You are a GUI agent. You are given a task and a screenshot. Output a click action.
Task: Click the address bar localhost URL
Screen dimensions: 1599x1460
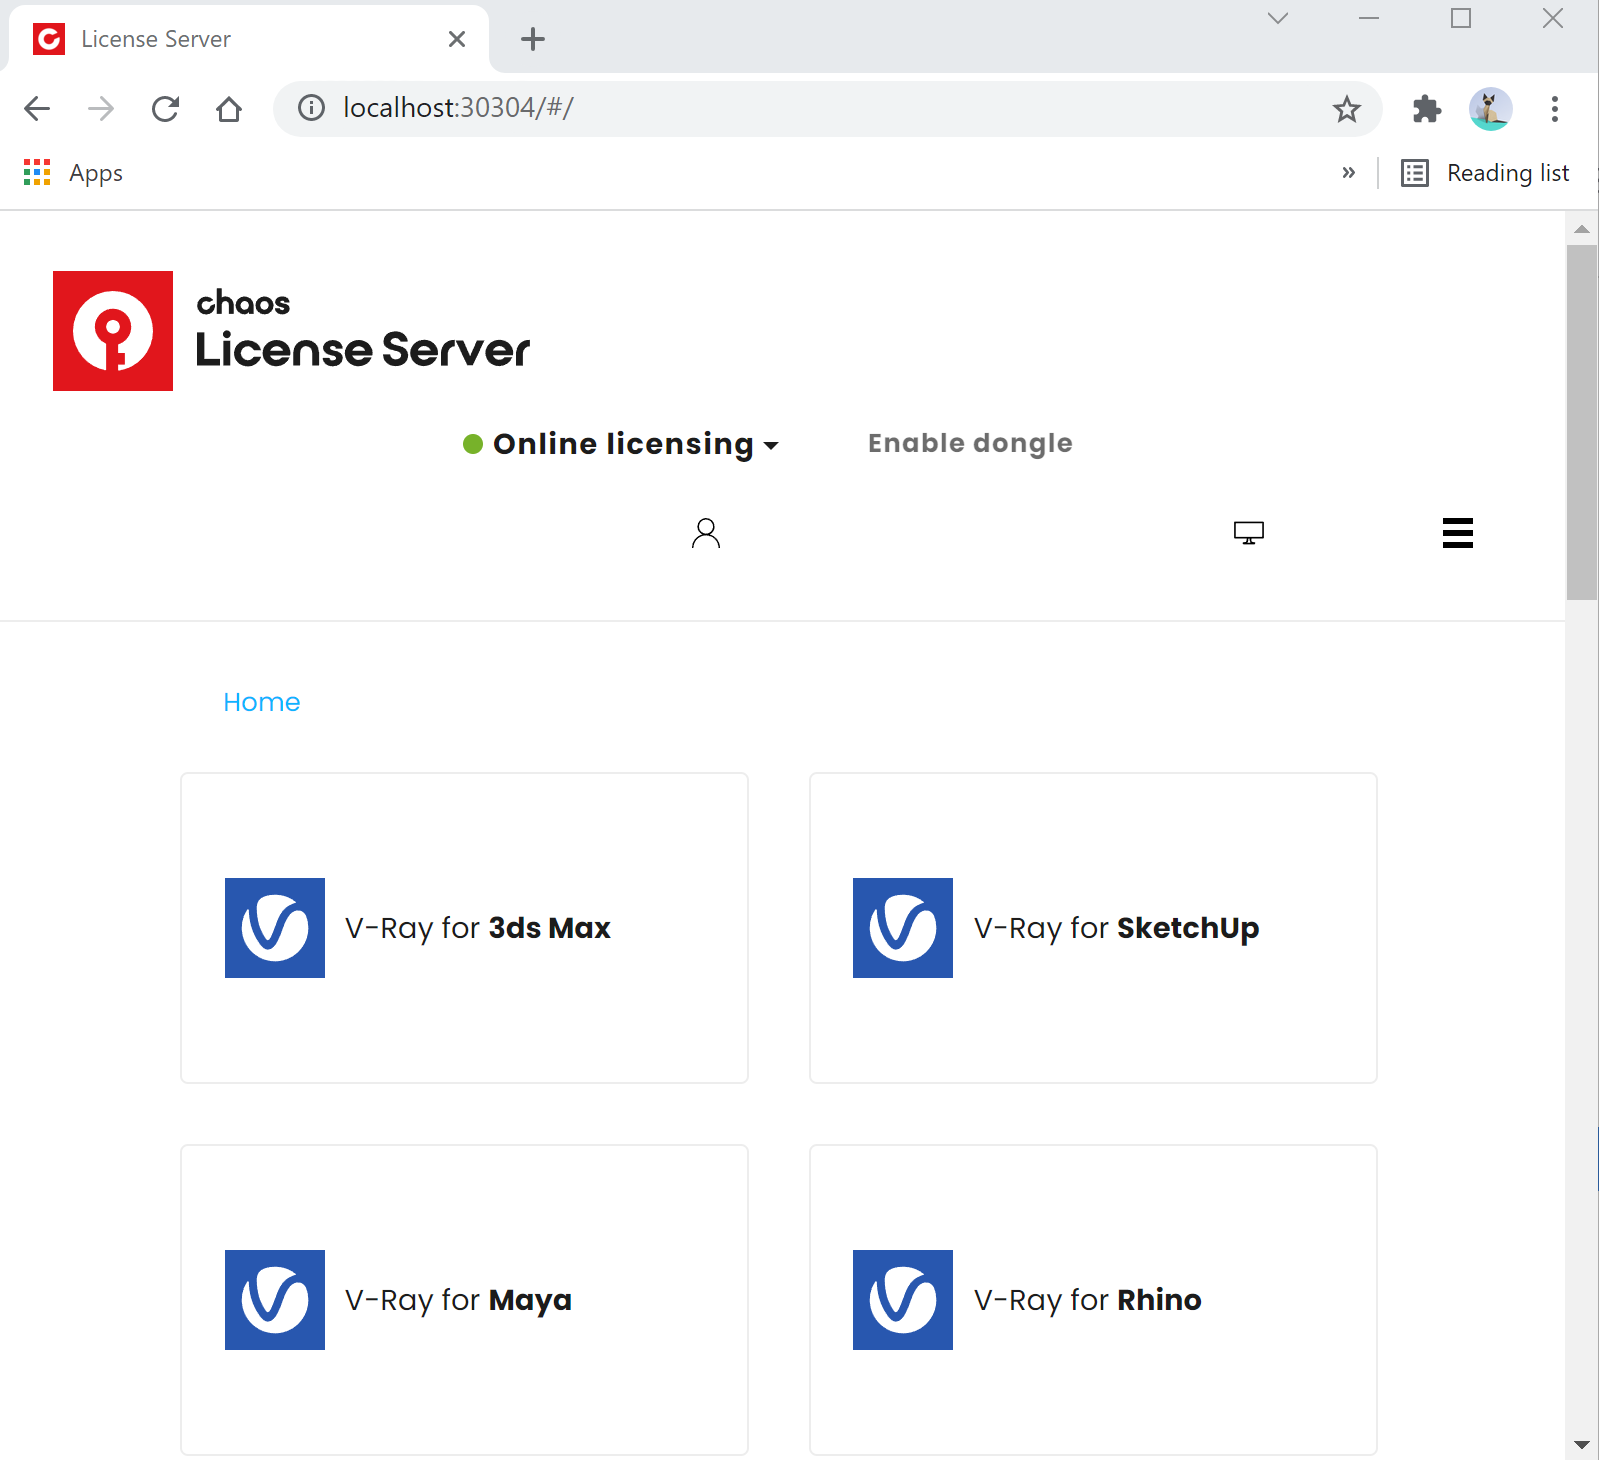click(458, 108)
